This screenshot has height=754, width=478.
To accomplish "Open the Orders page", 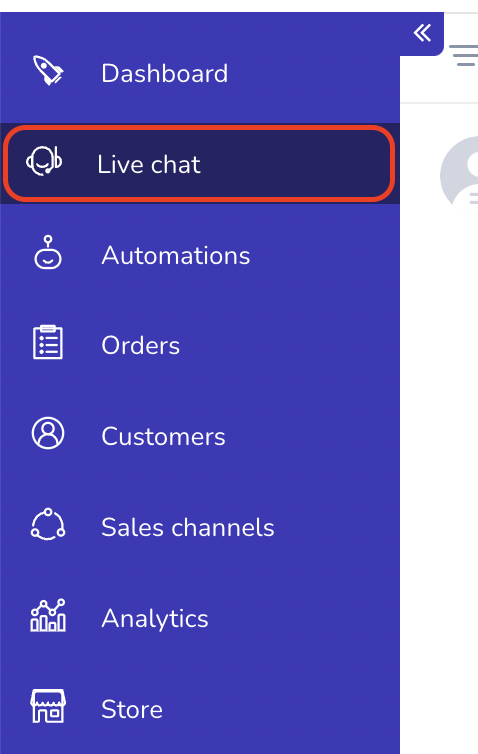I will click(140, 345).
